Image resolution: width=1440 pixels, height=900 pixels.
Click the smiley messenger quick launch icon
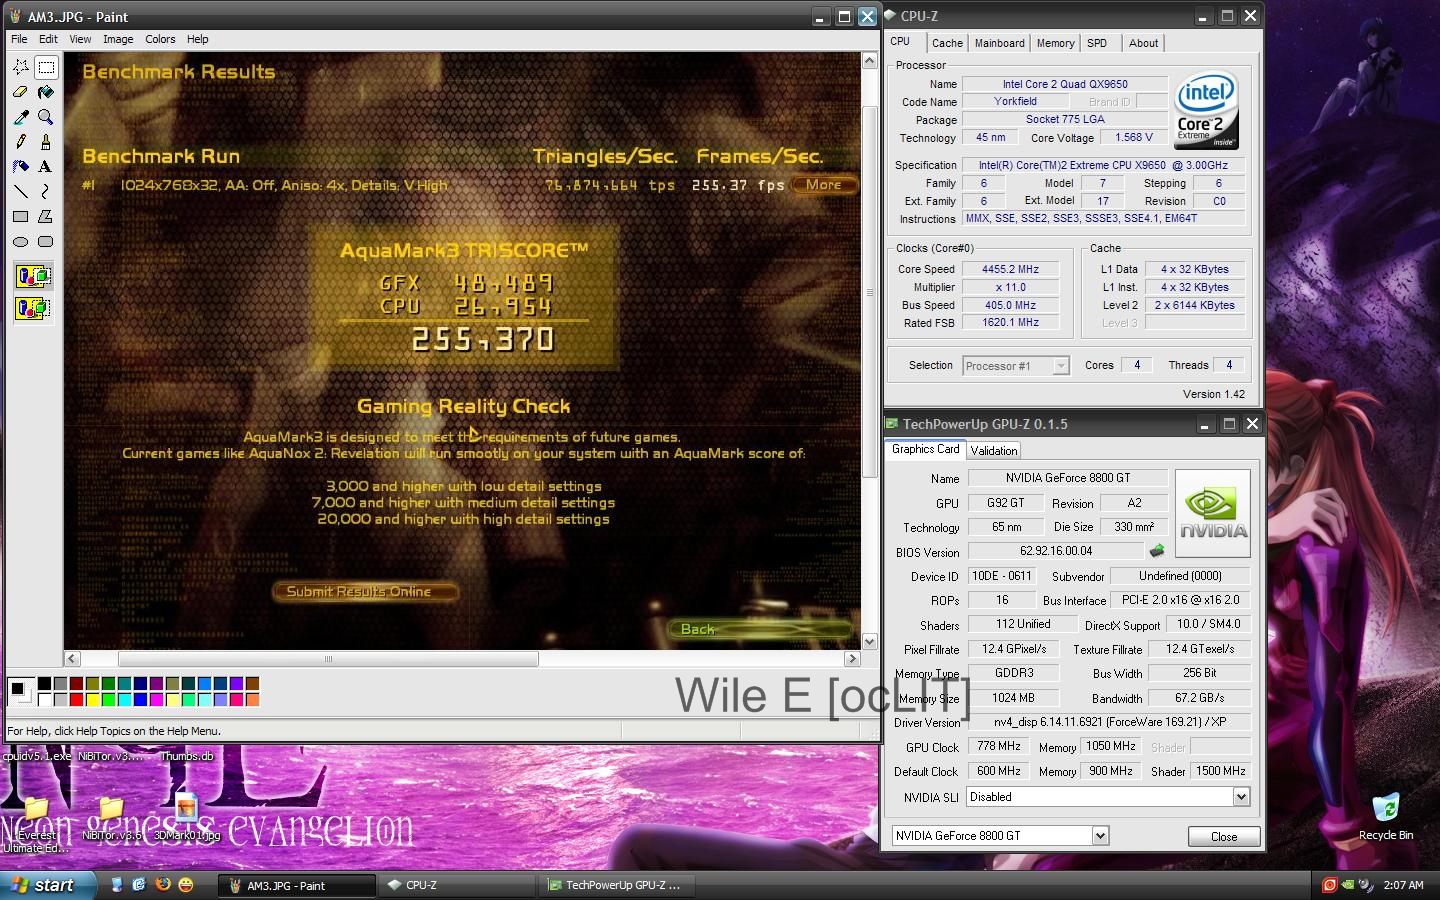coord(186,885)
